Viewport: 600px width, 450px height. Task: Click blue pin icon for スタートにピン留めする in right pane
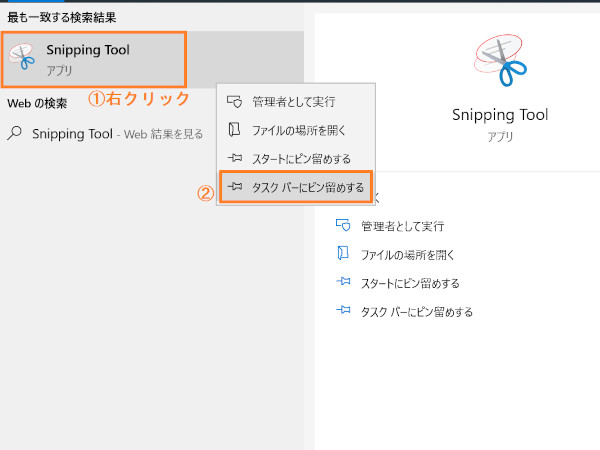pyautogui.click(x=343, y=282)
